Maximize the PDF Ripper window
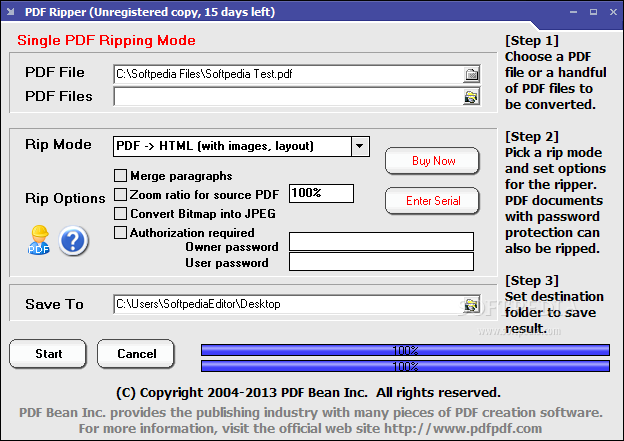The image size is (624, 441). point(593,12)
